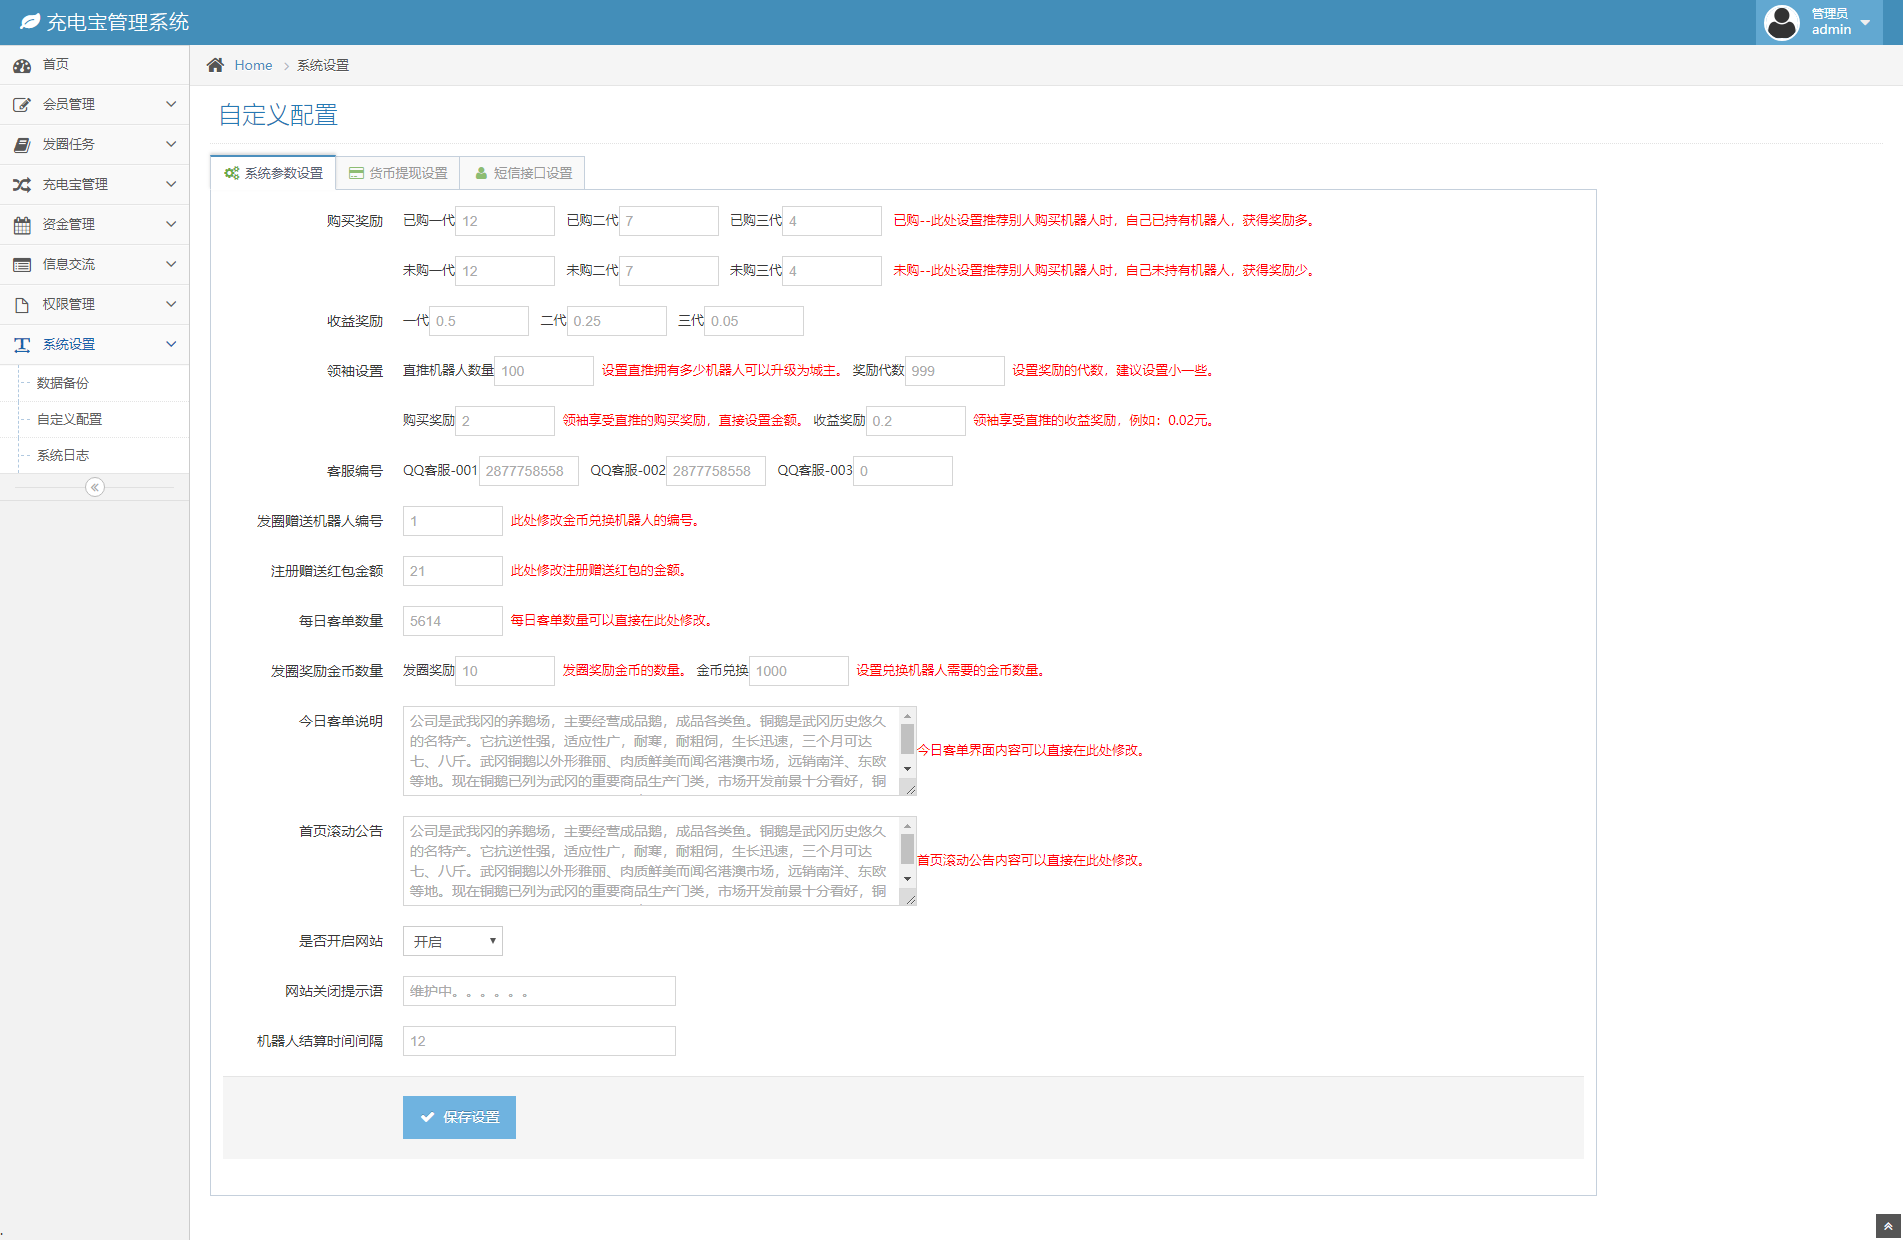Click 充电宝管理系统 header title

(x=118, y=22)
